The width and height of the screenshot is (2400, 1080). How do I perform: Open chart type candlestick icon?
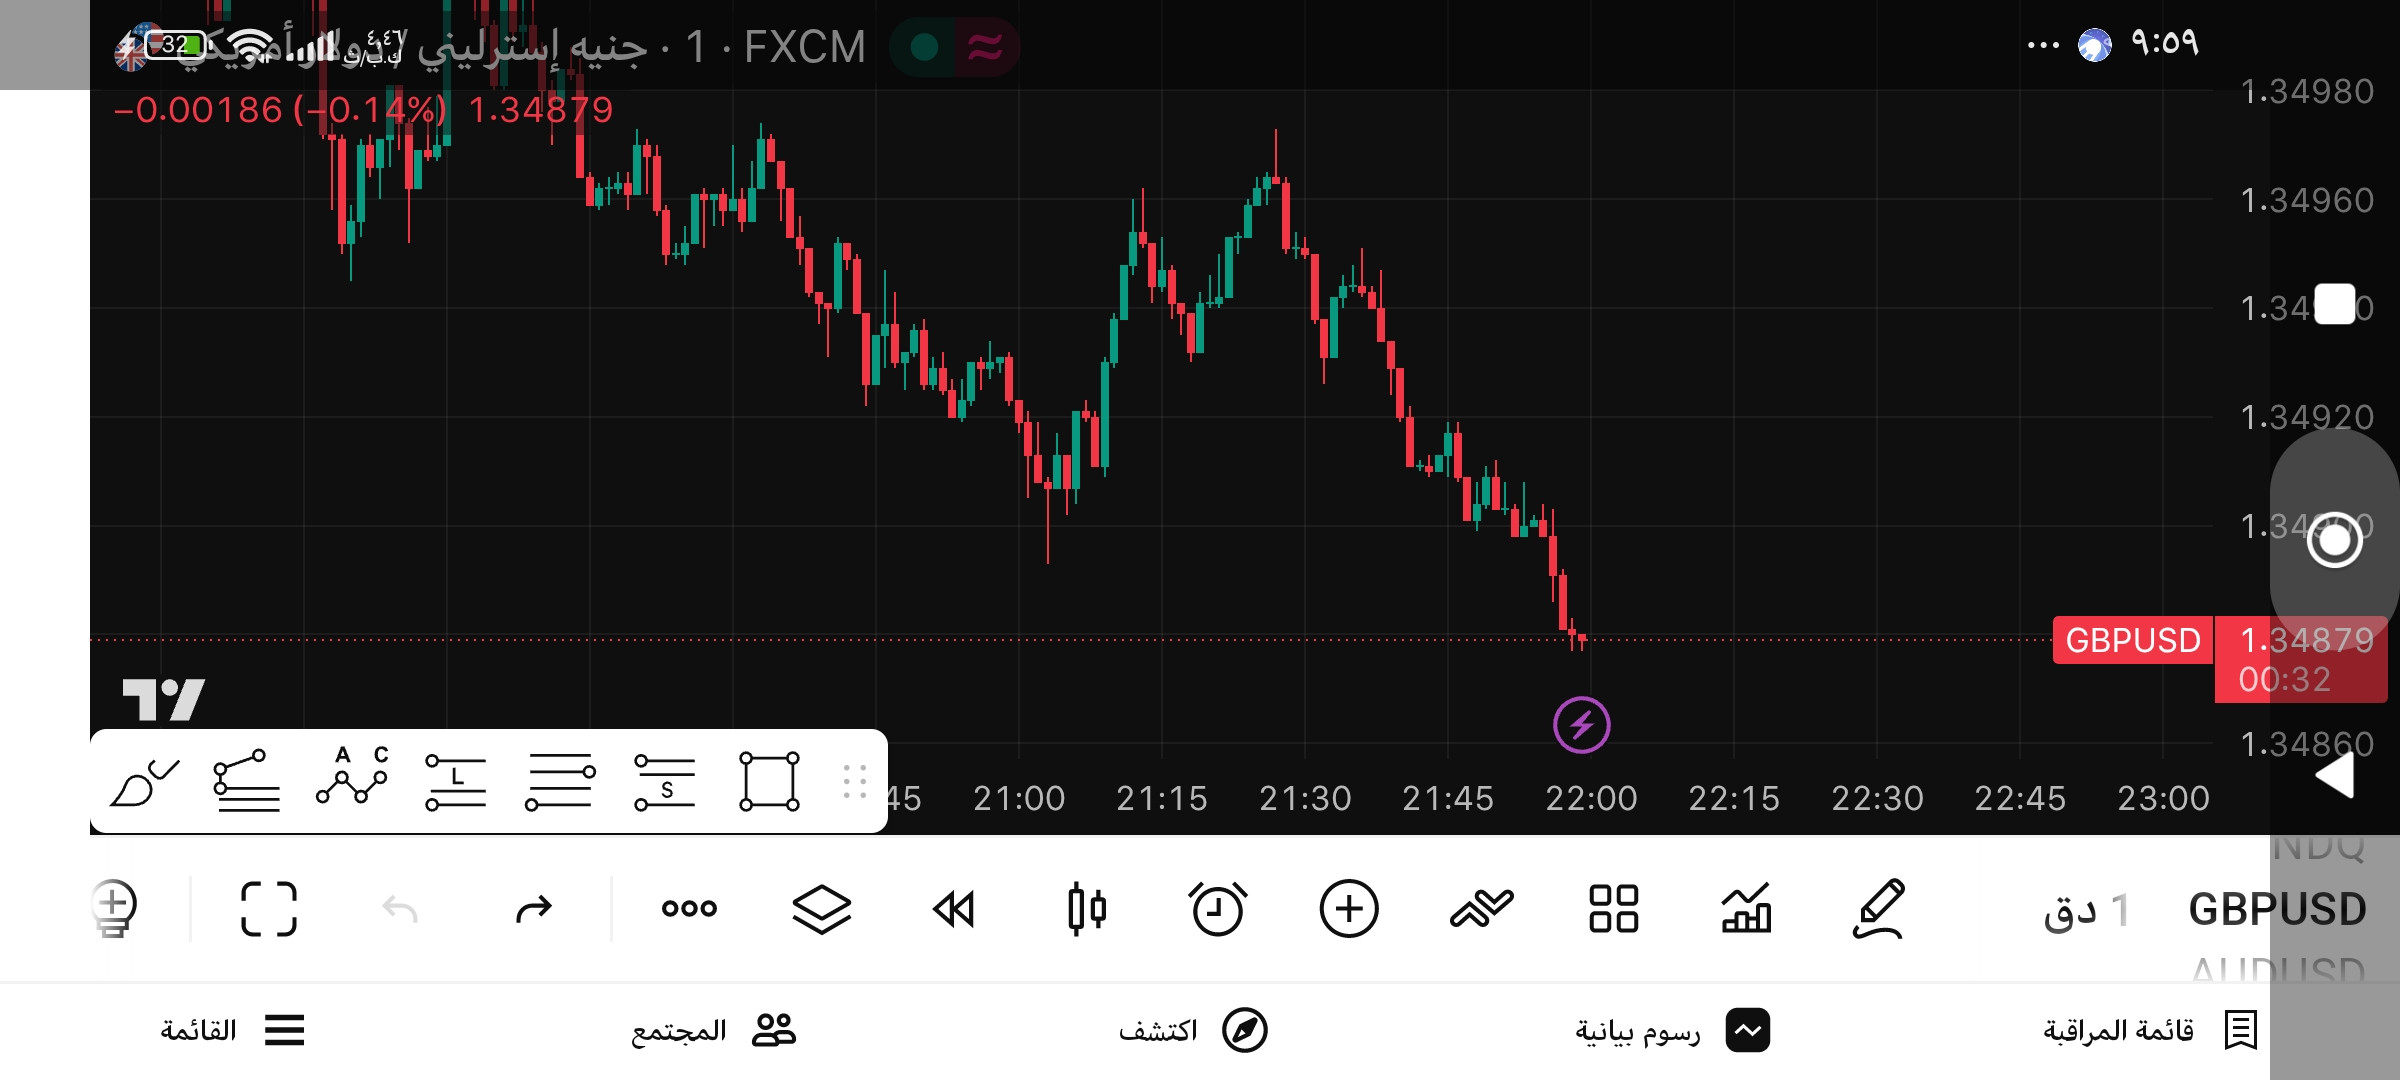pyautogui.click(x=1086, y=909)
